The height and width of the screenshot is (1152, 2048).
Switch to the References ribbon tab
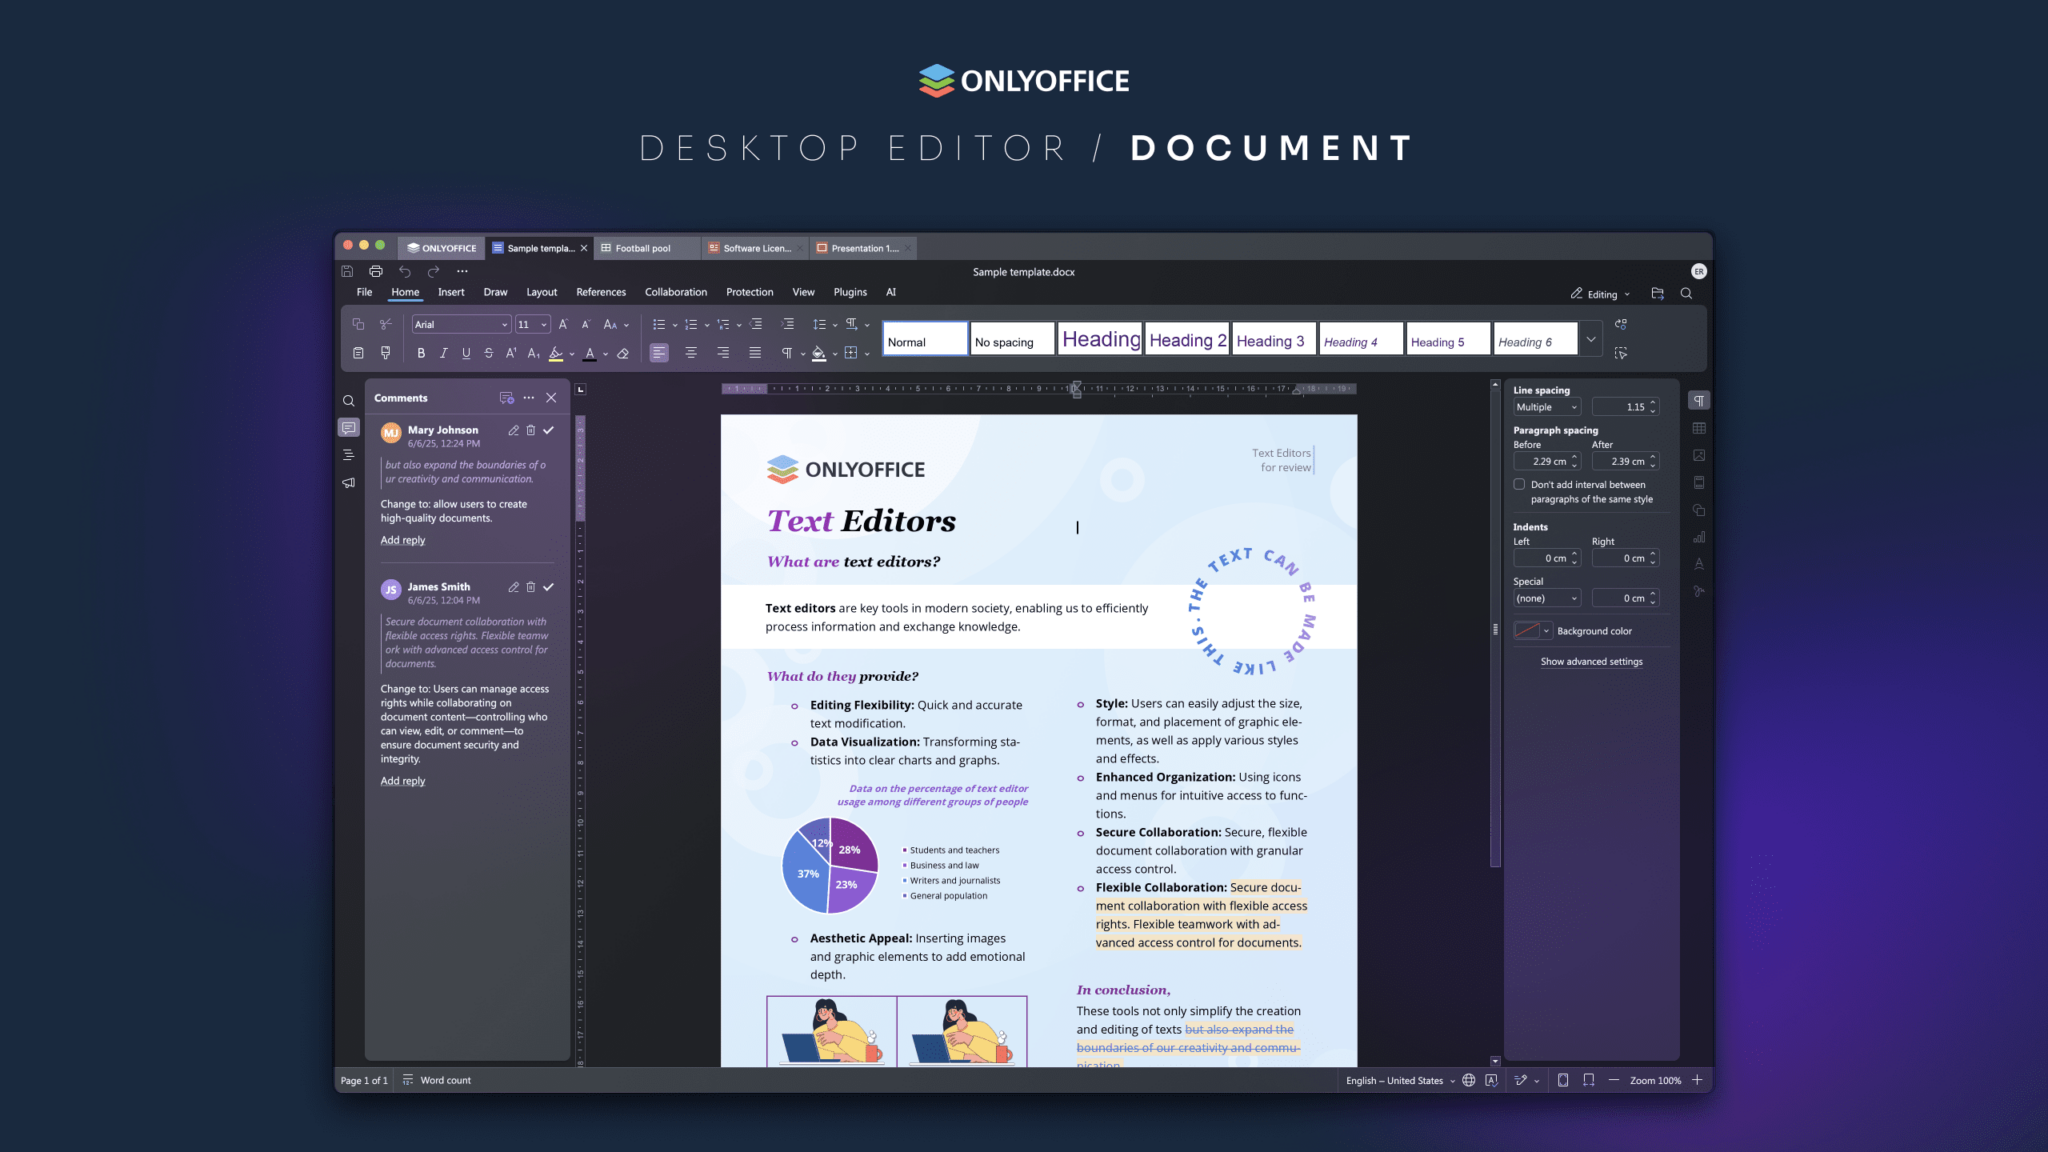point(601,292)
